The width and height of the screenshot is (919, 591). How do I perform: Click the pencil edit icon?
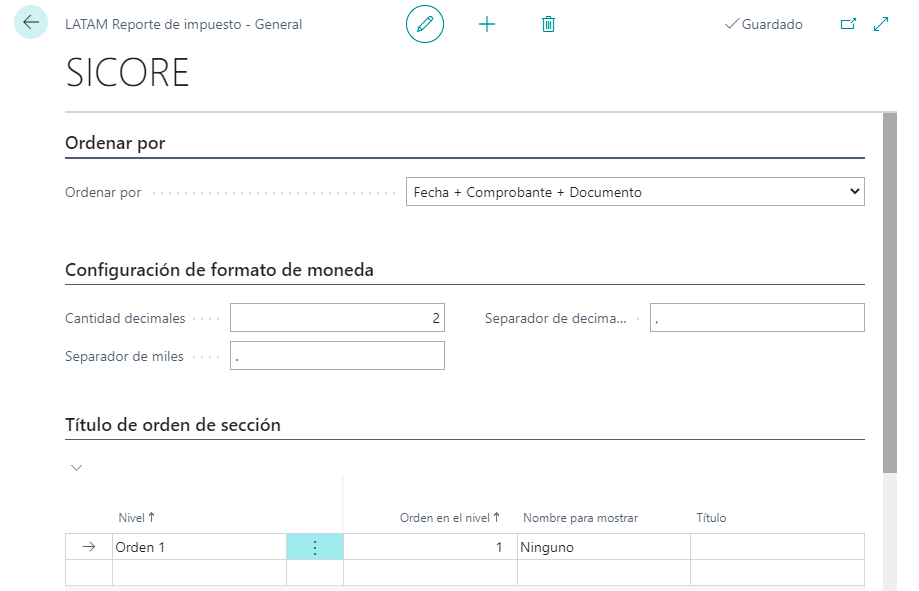424,24
